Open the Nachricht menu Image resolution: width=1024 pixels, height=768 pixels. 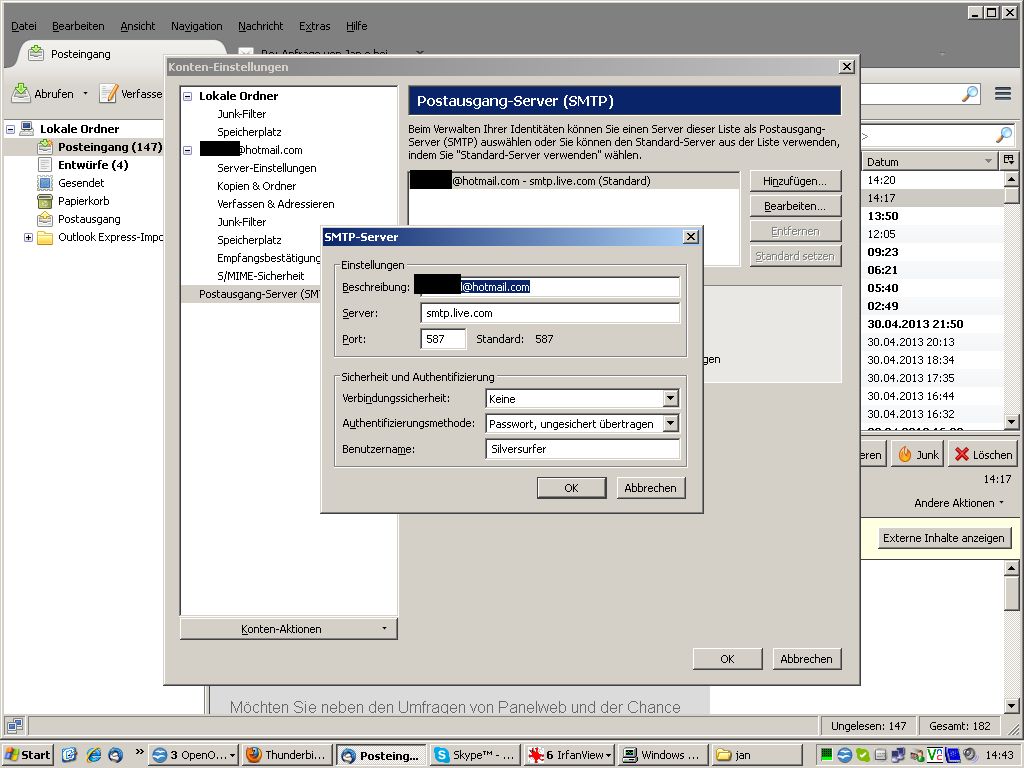(261, 26)
